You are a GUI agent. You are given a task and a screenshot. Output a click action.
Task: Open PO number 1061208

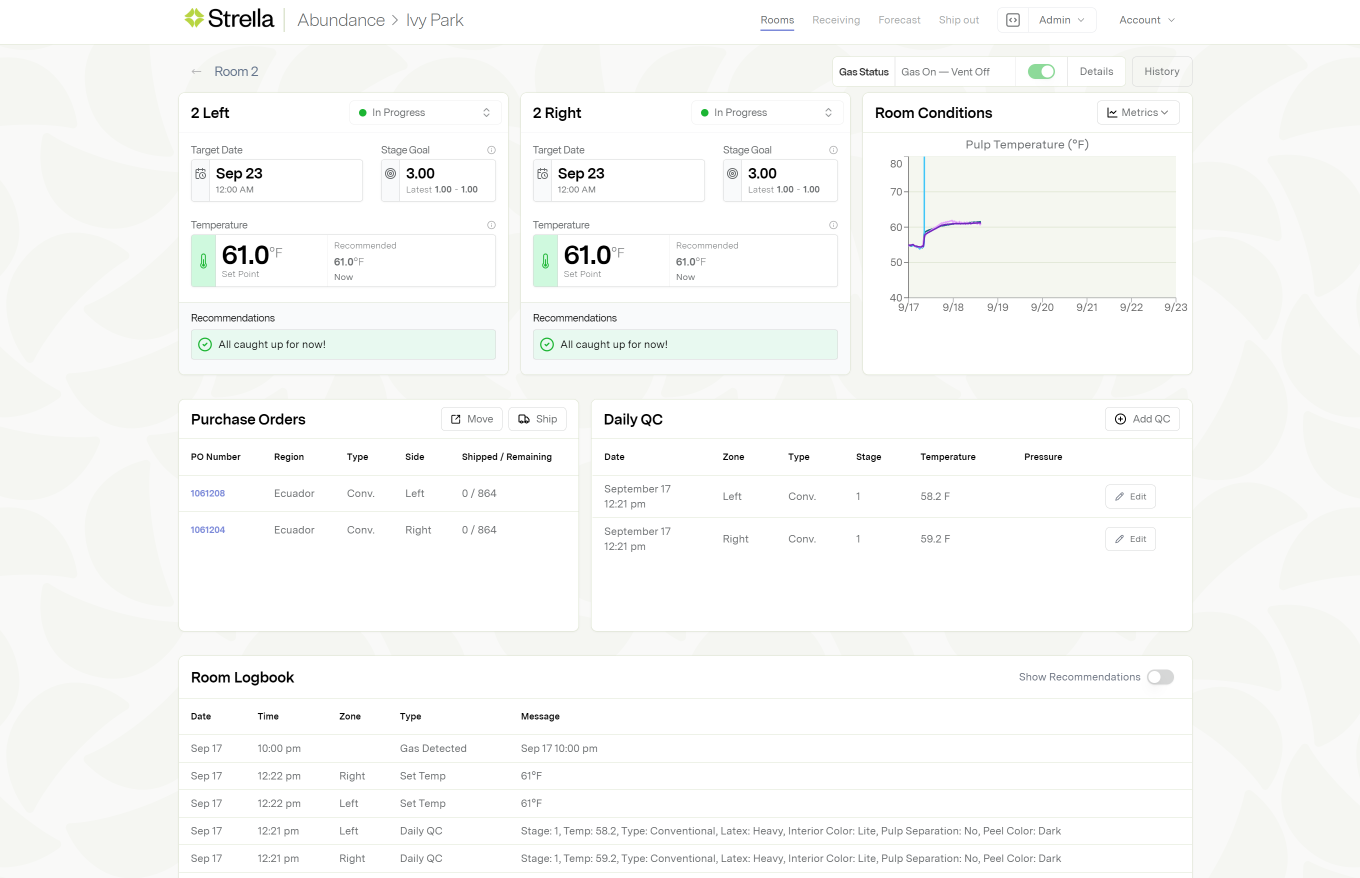(208, 493)
